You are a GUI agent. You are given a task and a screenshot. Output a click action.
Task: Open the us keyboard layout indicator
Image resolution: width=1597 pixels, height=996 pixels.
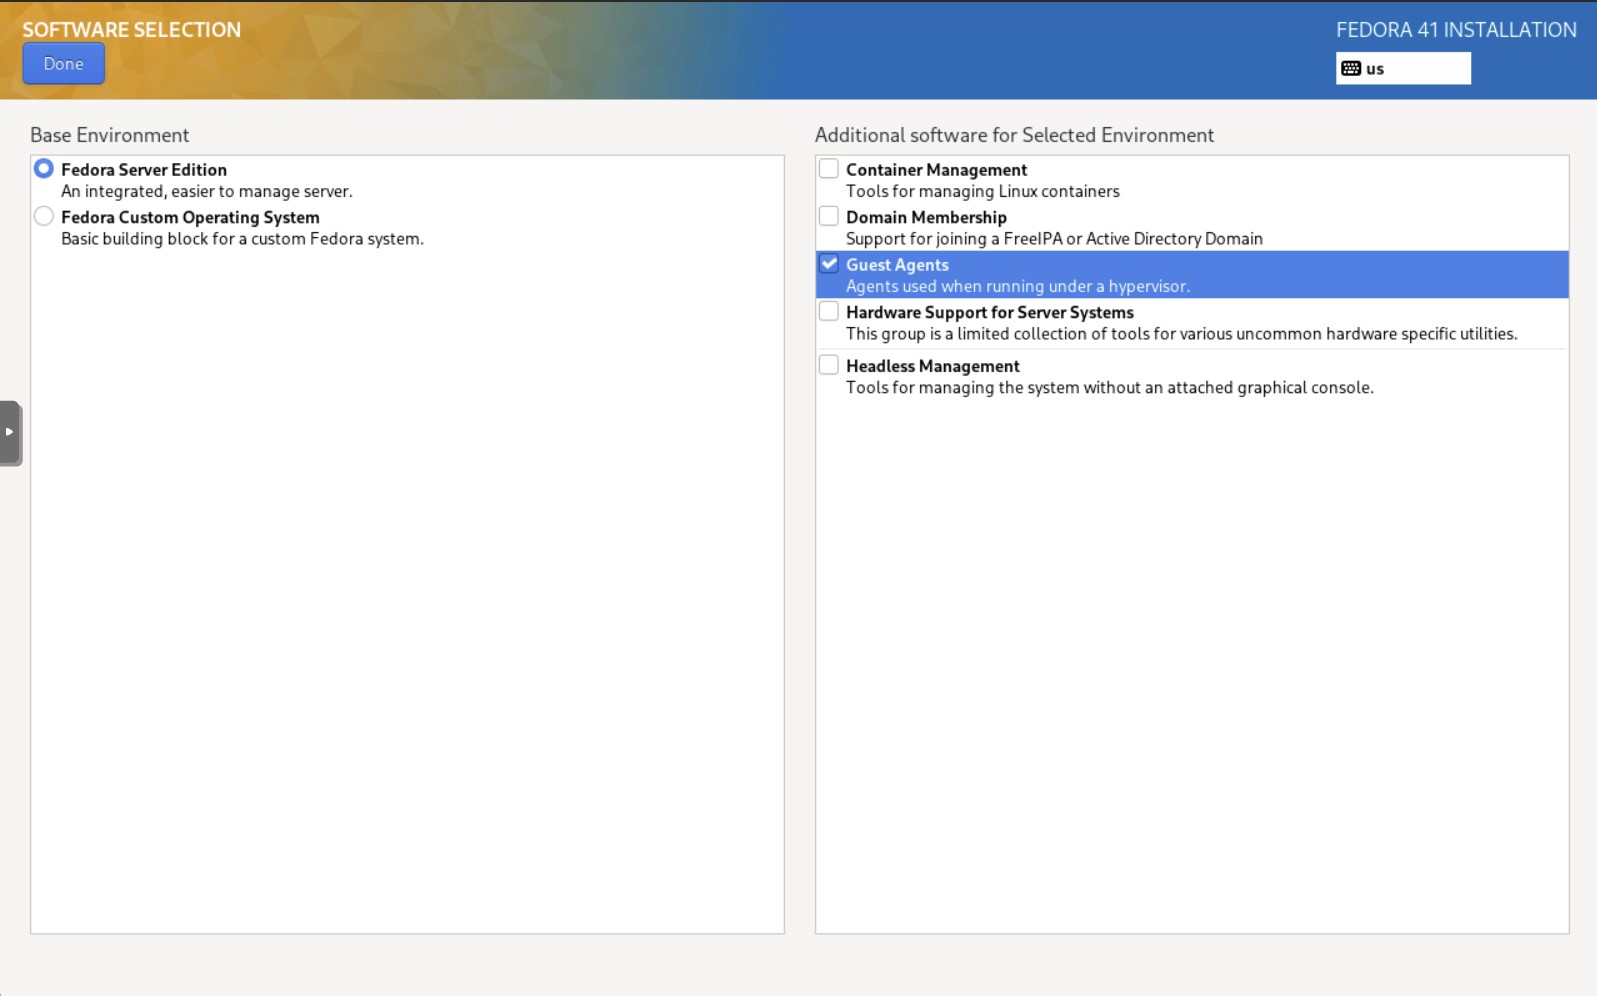point(1402,69)
